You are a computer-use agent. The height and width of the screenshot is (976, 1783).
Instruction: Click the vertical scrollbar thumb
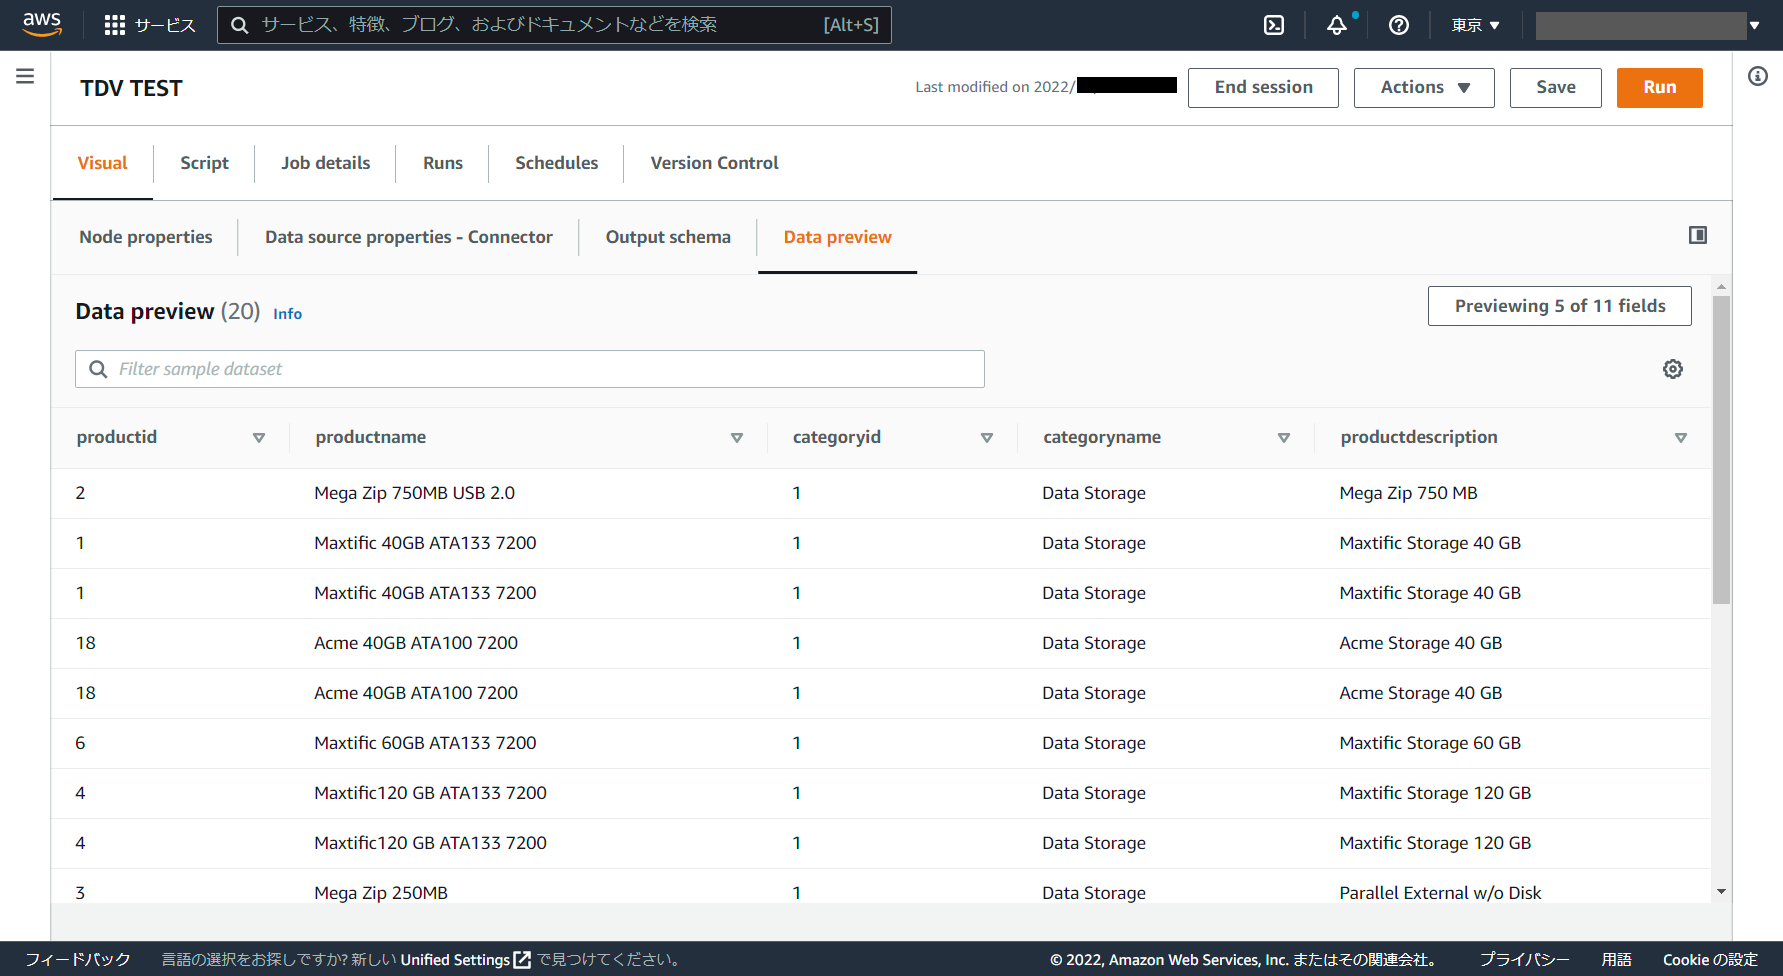1721,450
